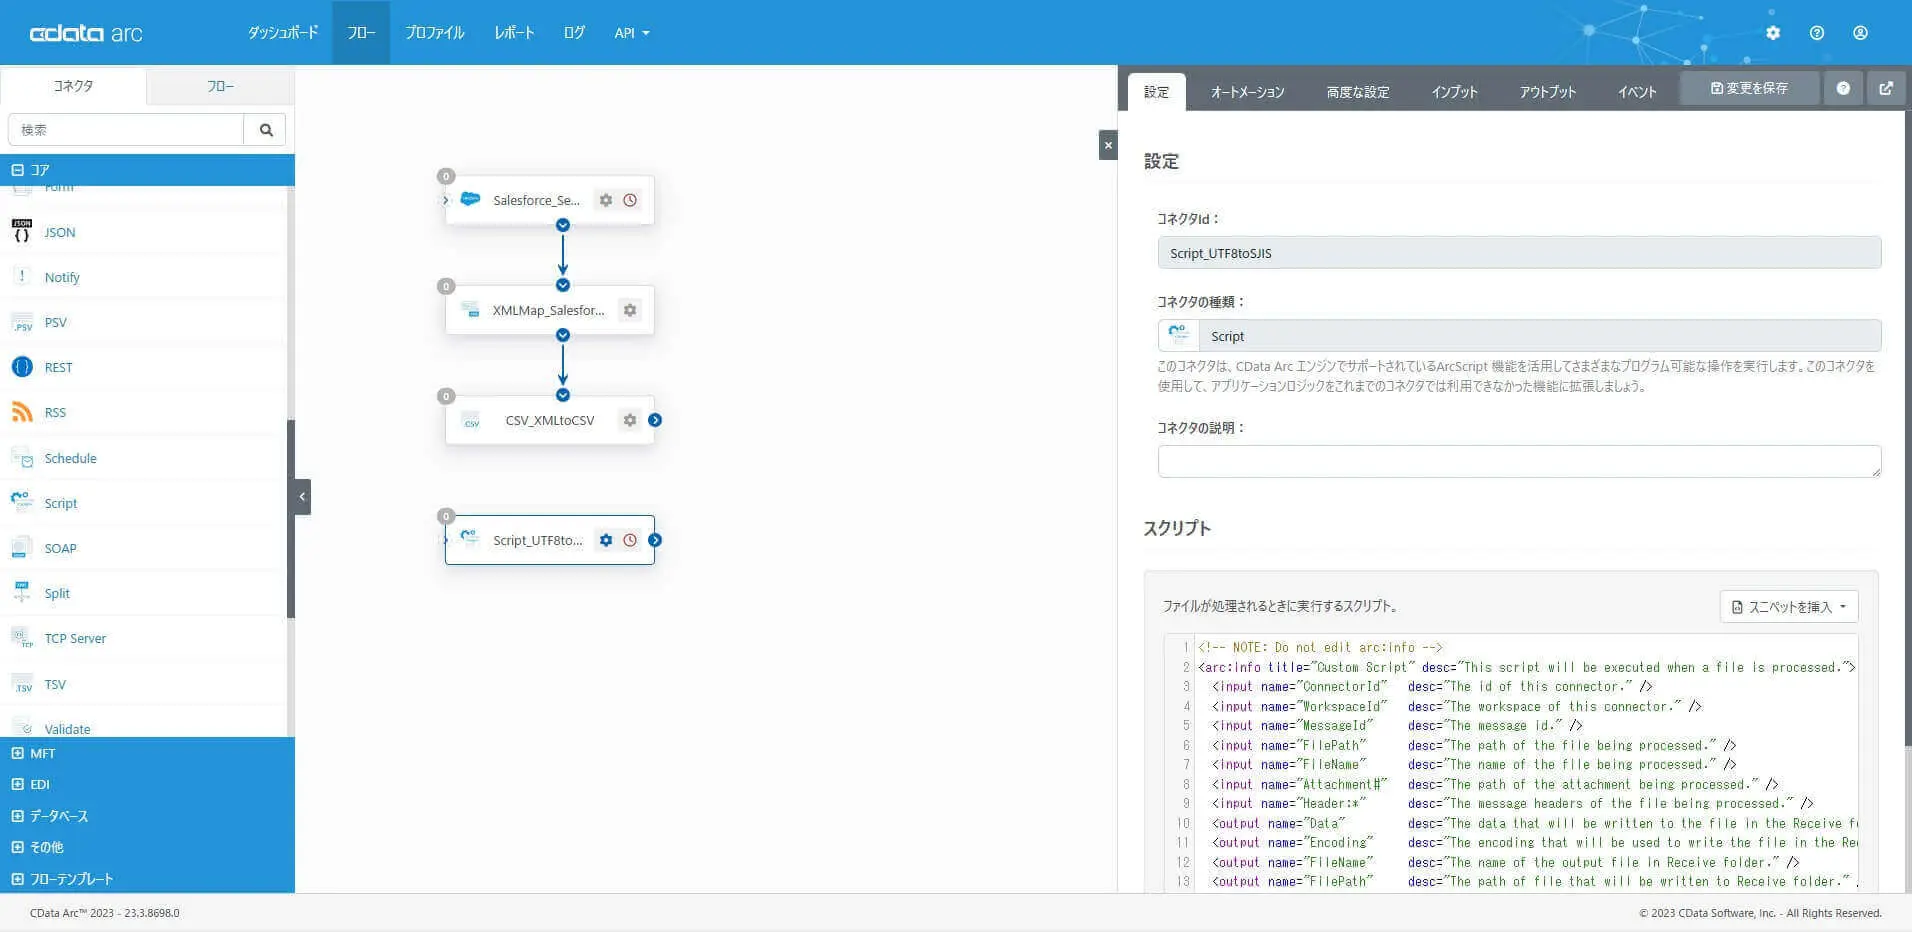Expand the MFT category
The image size is (1912, 932).
tap(17, 753)
